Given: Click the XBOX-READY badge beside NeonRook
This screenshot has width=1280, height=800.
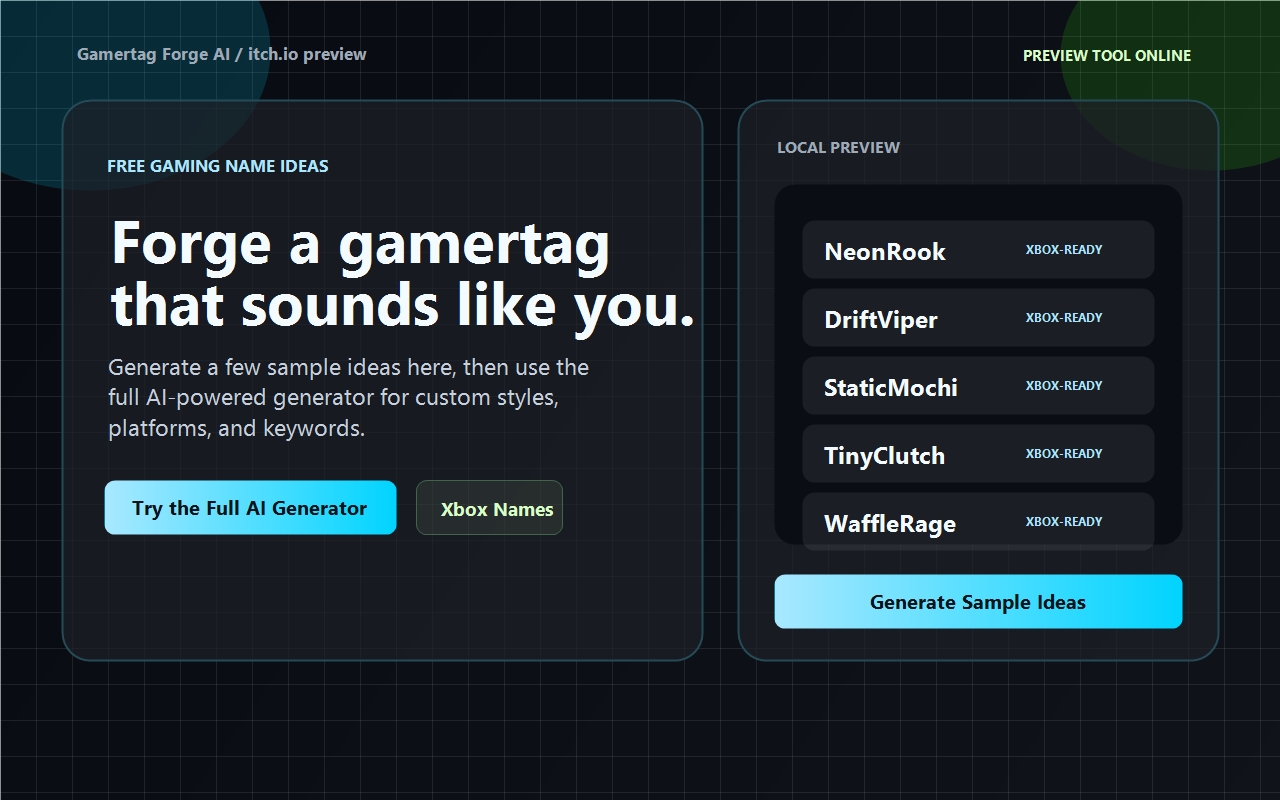Looking at the screenshot, I should (x=1065, y=250).
